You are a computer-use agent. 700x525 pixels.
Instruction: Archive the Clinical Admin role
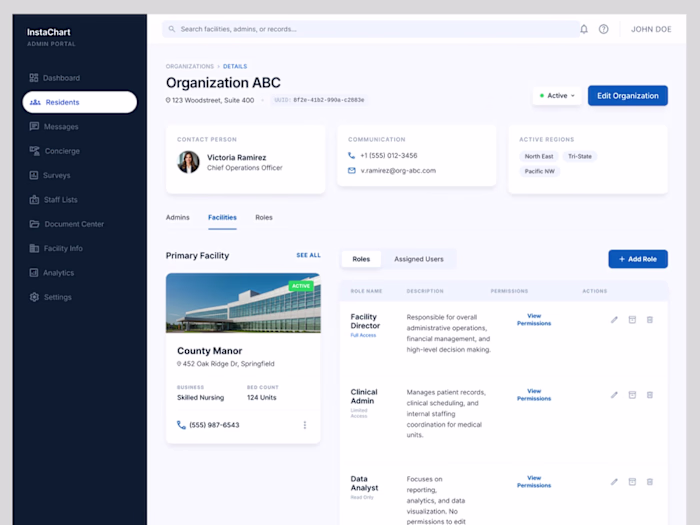632,395
